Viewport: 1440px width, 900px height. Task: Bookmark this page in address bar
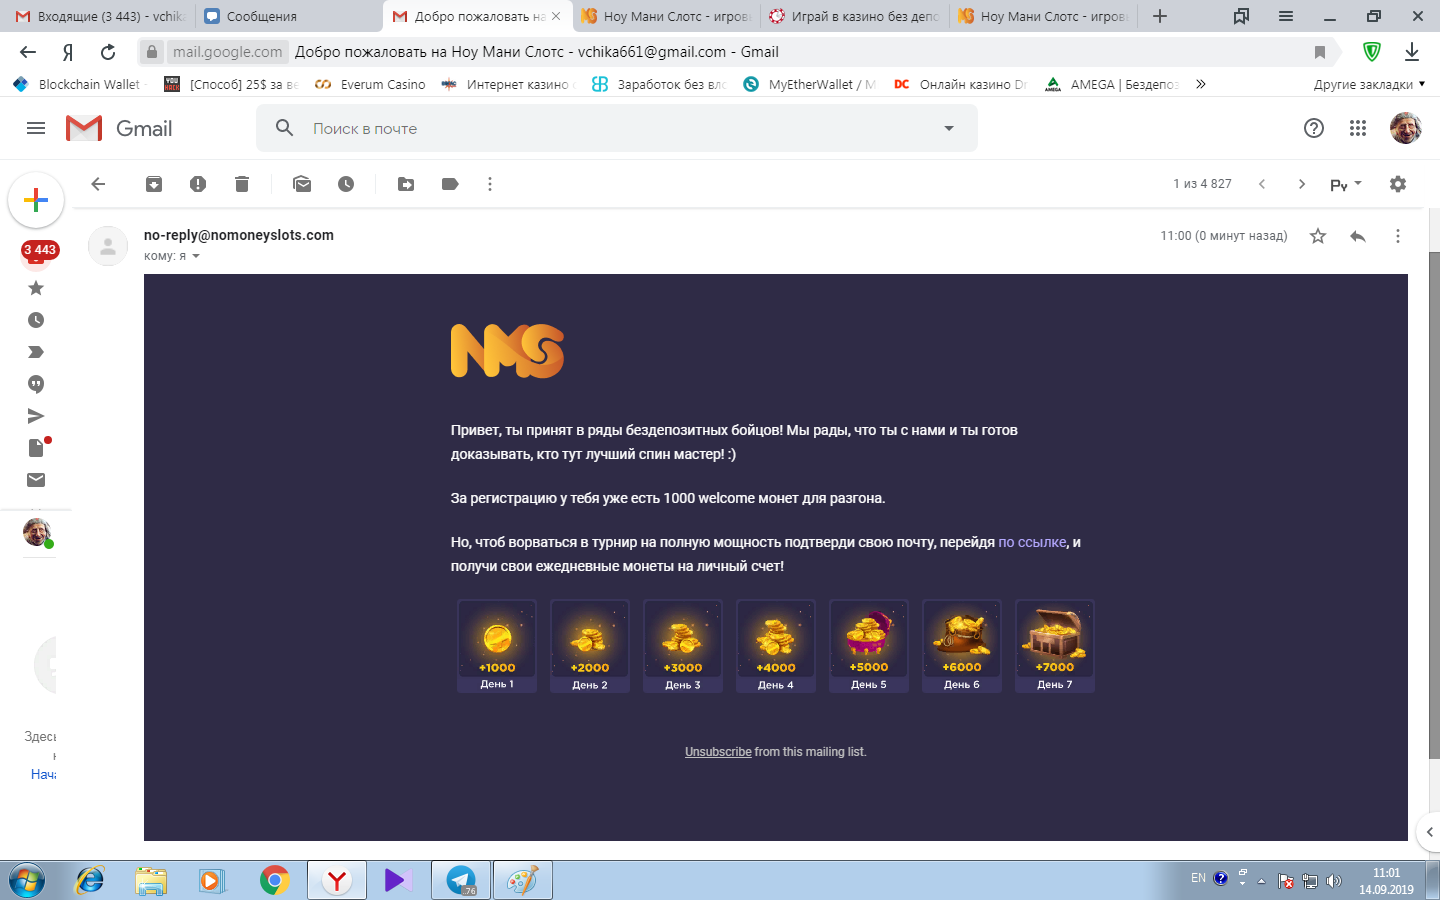click(1320, 52)
